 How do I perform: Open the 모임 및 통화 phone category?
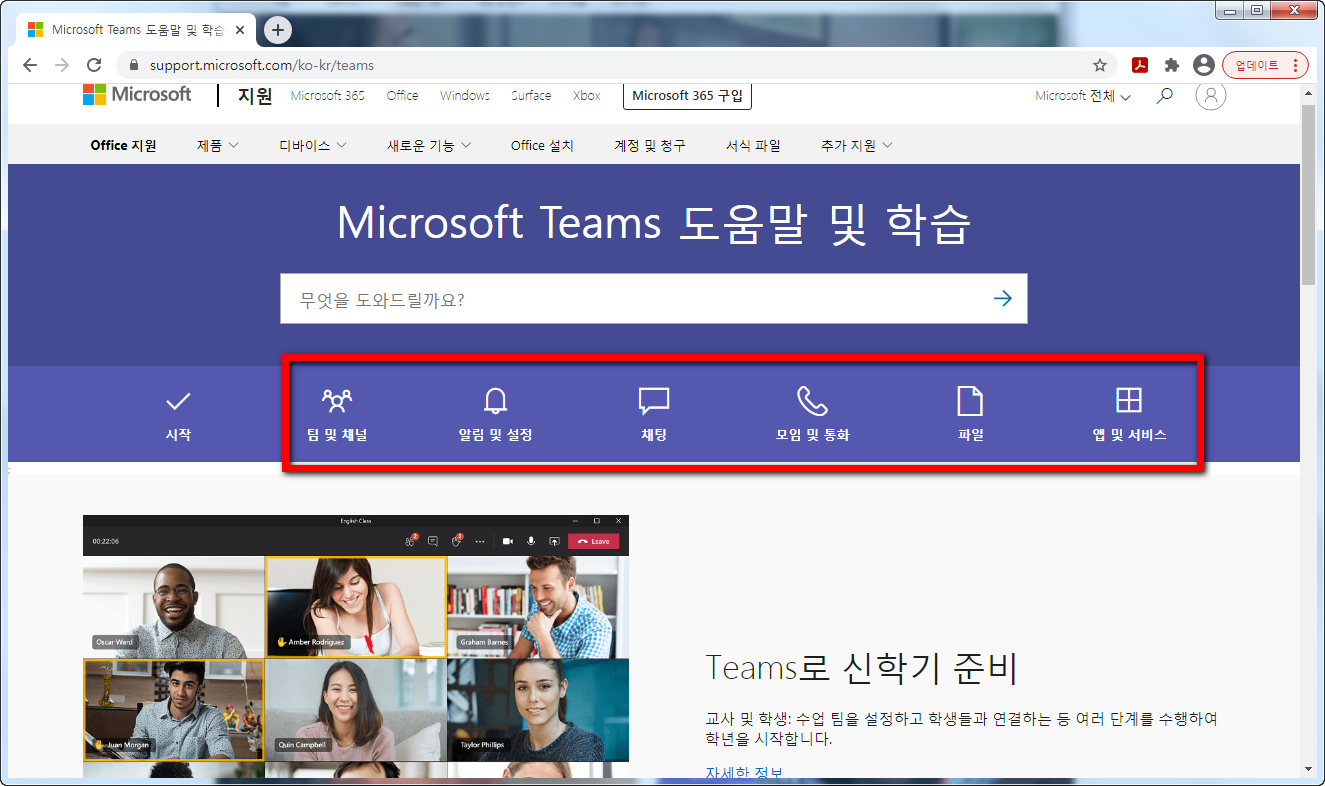pos(812,415)
